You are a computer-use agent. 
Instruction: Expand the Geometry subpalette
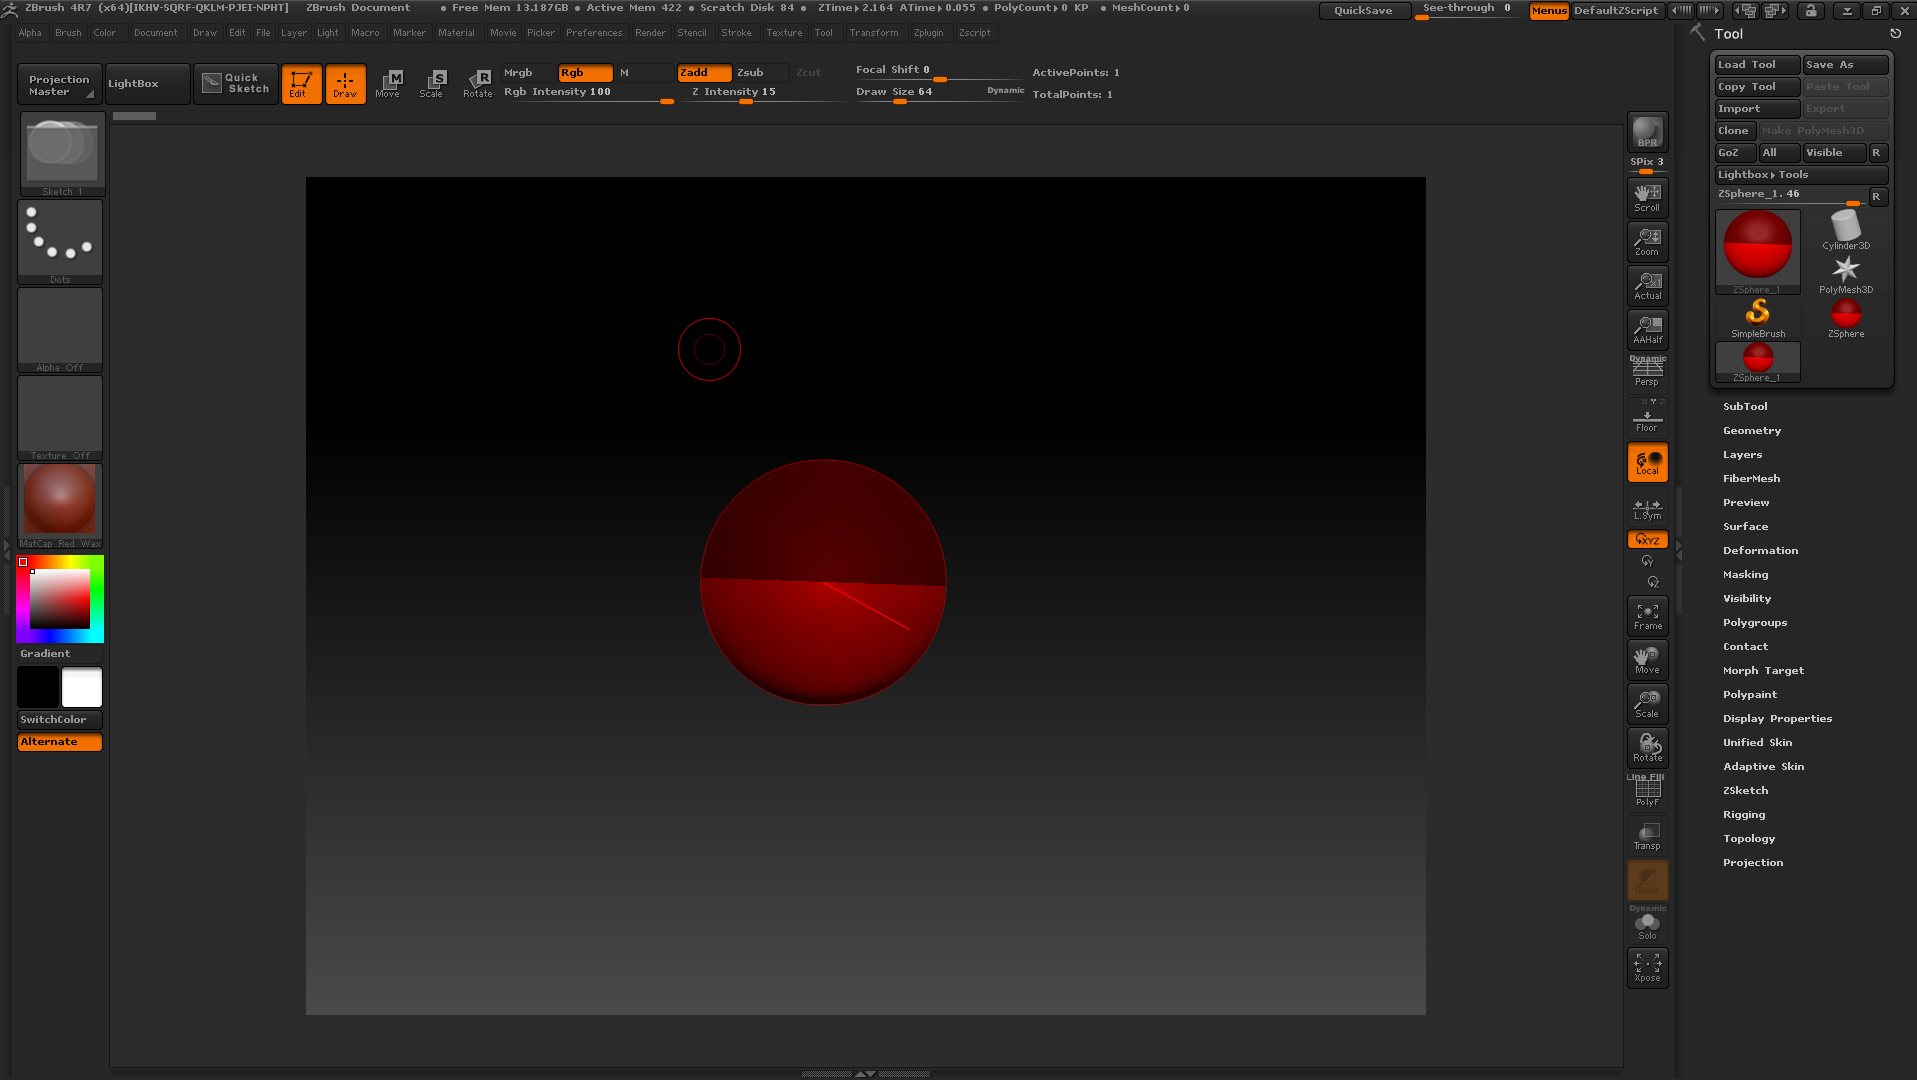pyautogui.click(x=1752, y=431)
